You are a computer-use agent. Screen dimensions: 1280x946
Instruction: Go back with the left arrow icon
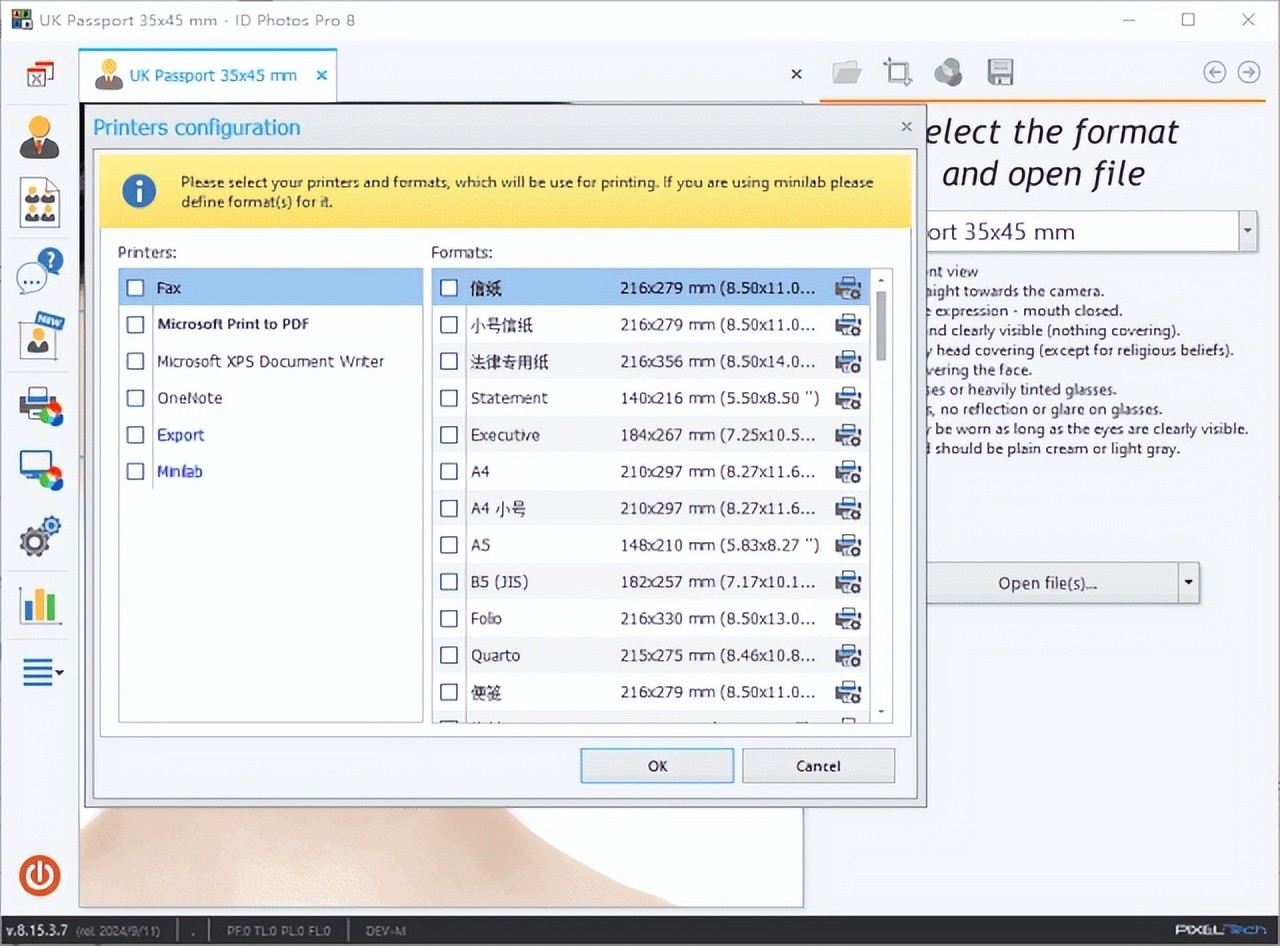(1215, 72)
